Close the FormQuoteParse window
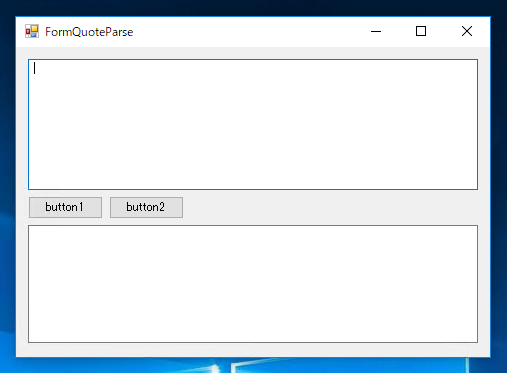 point(467,31)
